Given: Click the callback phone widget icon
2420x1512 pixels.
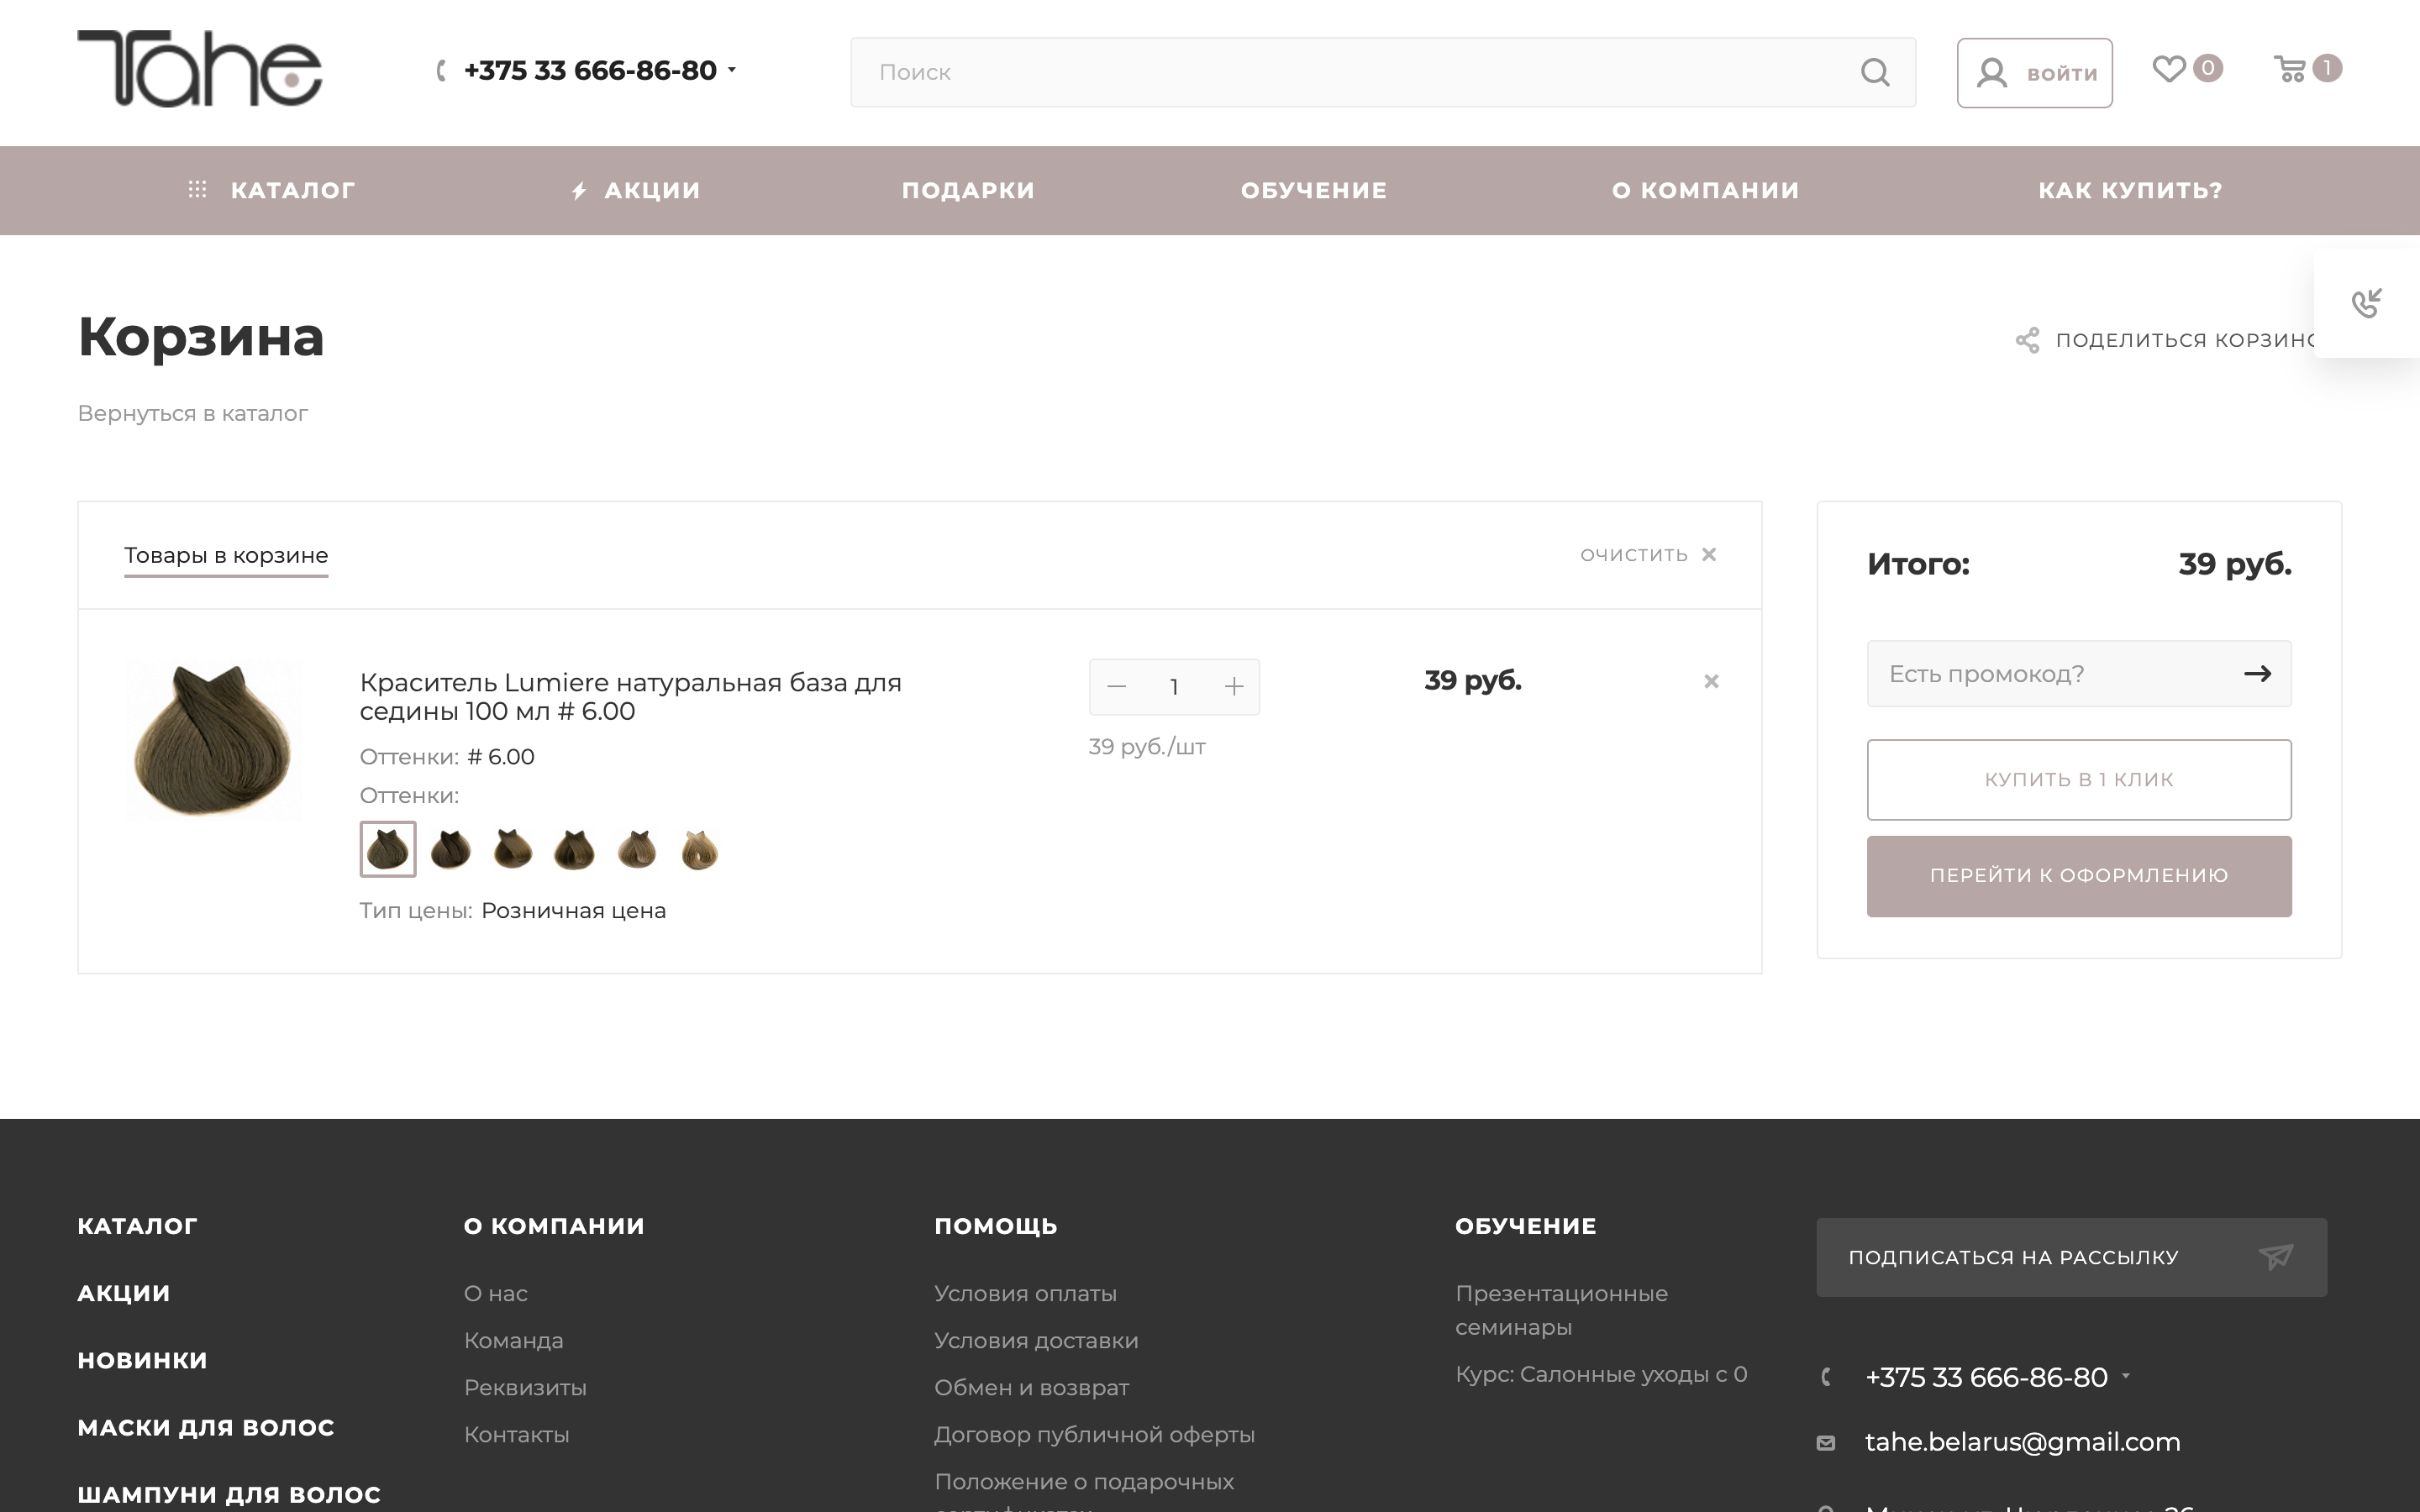Looking at the screenshot, I should click(x=2366, y=302).
